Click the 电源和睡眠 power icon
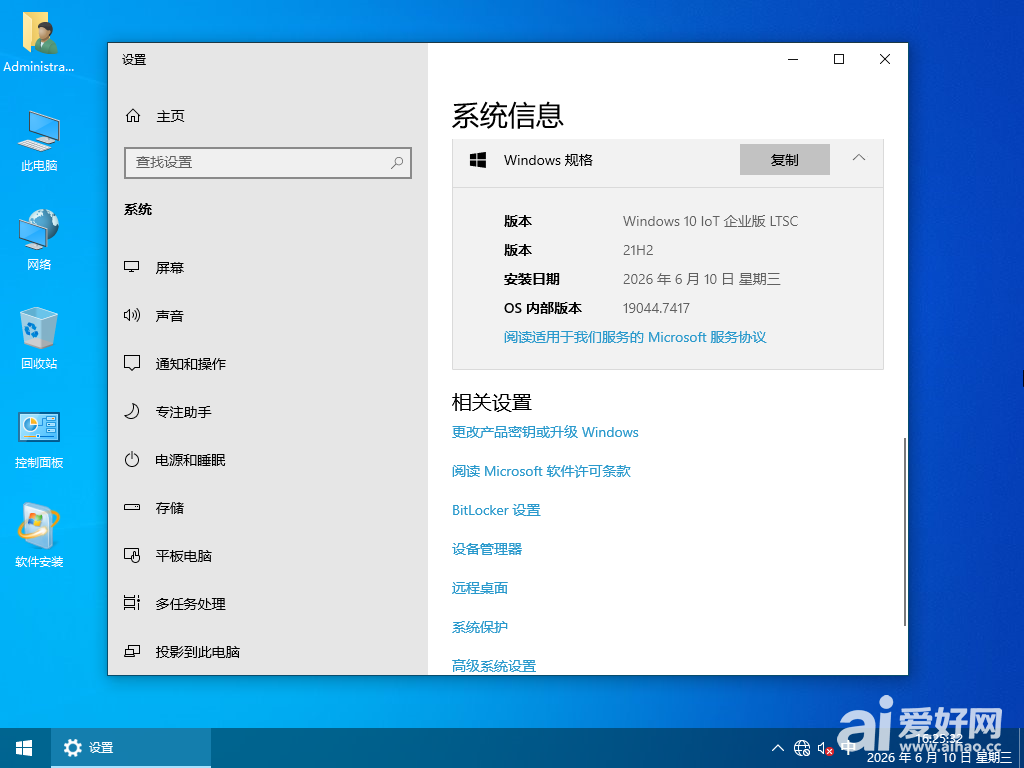Image resolution: width=1024 pixels, height=768 pixels. click(x=132, y=459)
